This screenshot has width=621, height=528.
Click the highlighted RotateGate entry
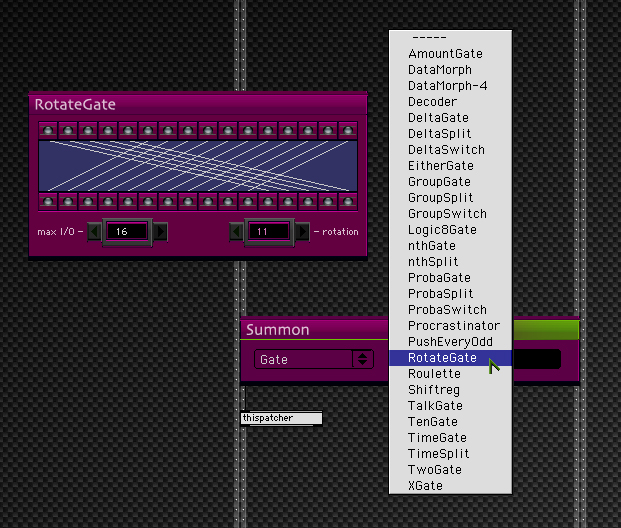[450, 358]
